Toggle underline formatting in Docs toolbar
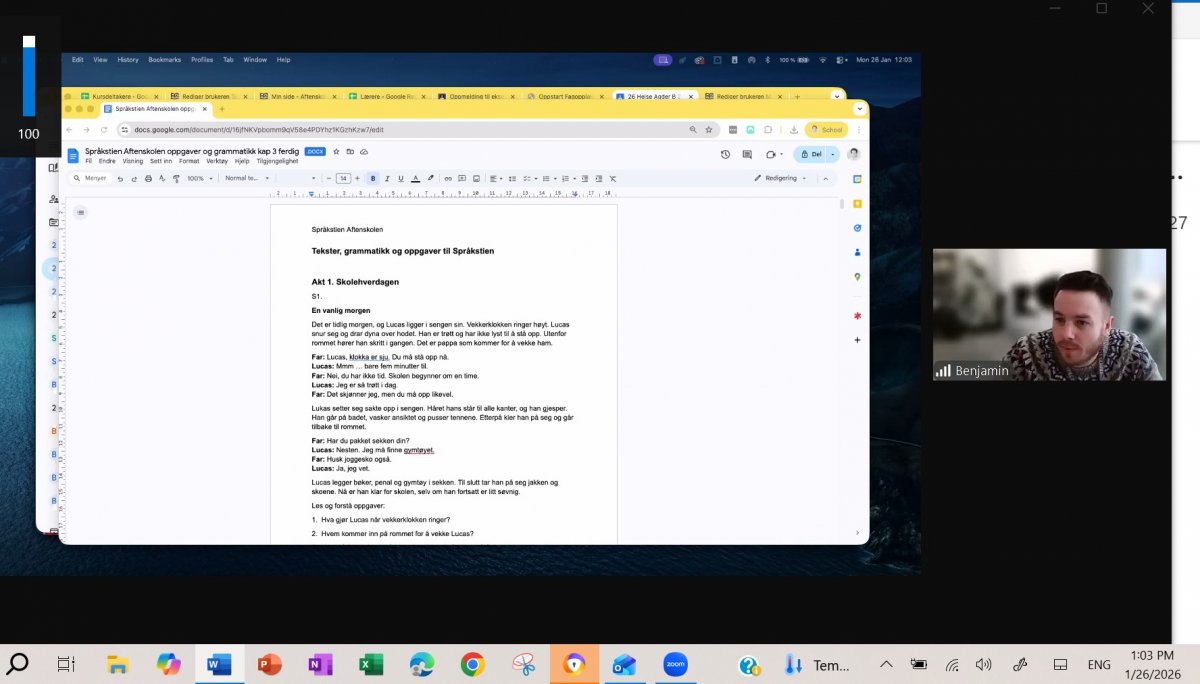Viewport: 1200px width, 684px height. tap(401, 178)
